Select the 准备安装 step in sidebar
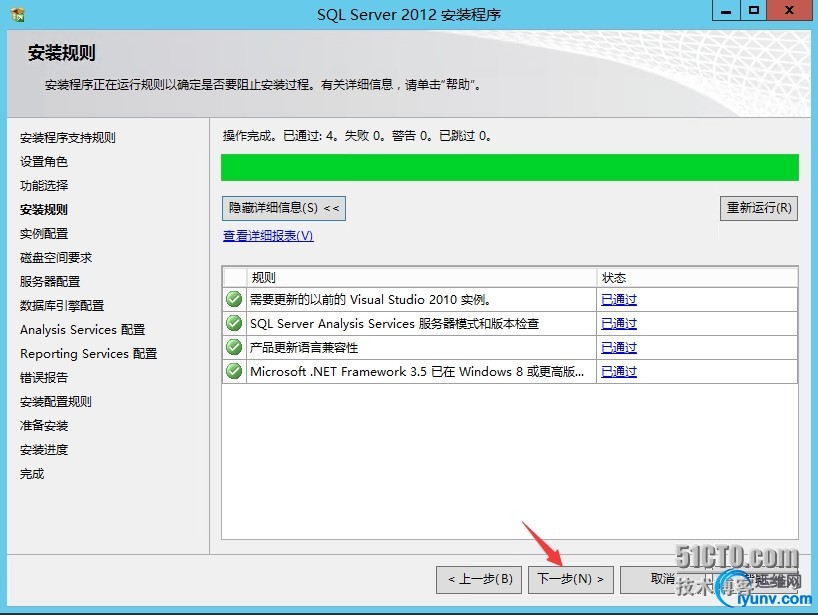The width and height of the screenshot is (818, 615). click(44, 426)
